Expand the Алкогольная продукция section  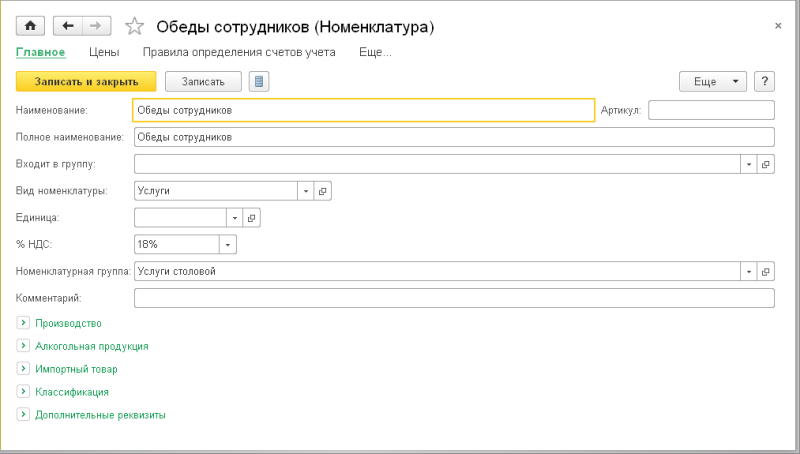23,346
